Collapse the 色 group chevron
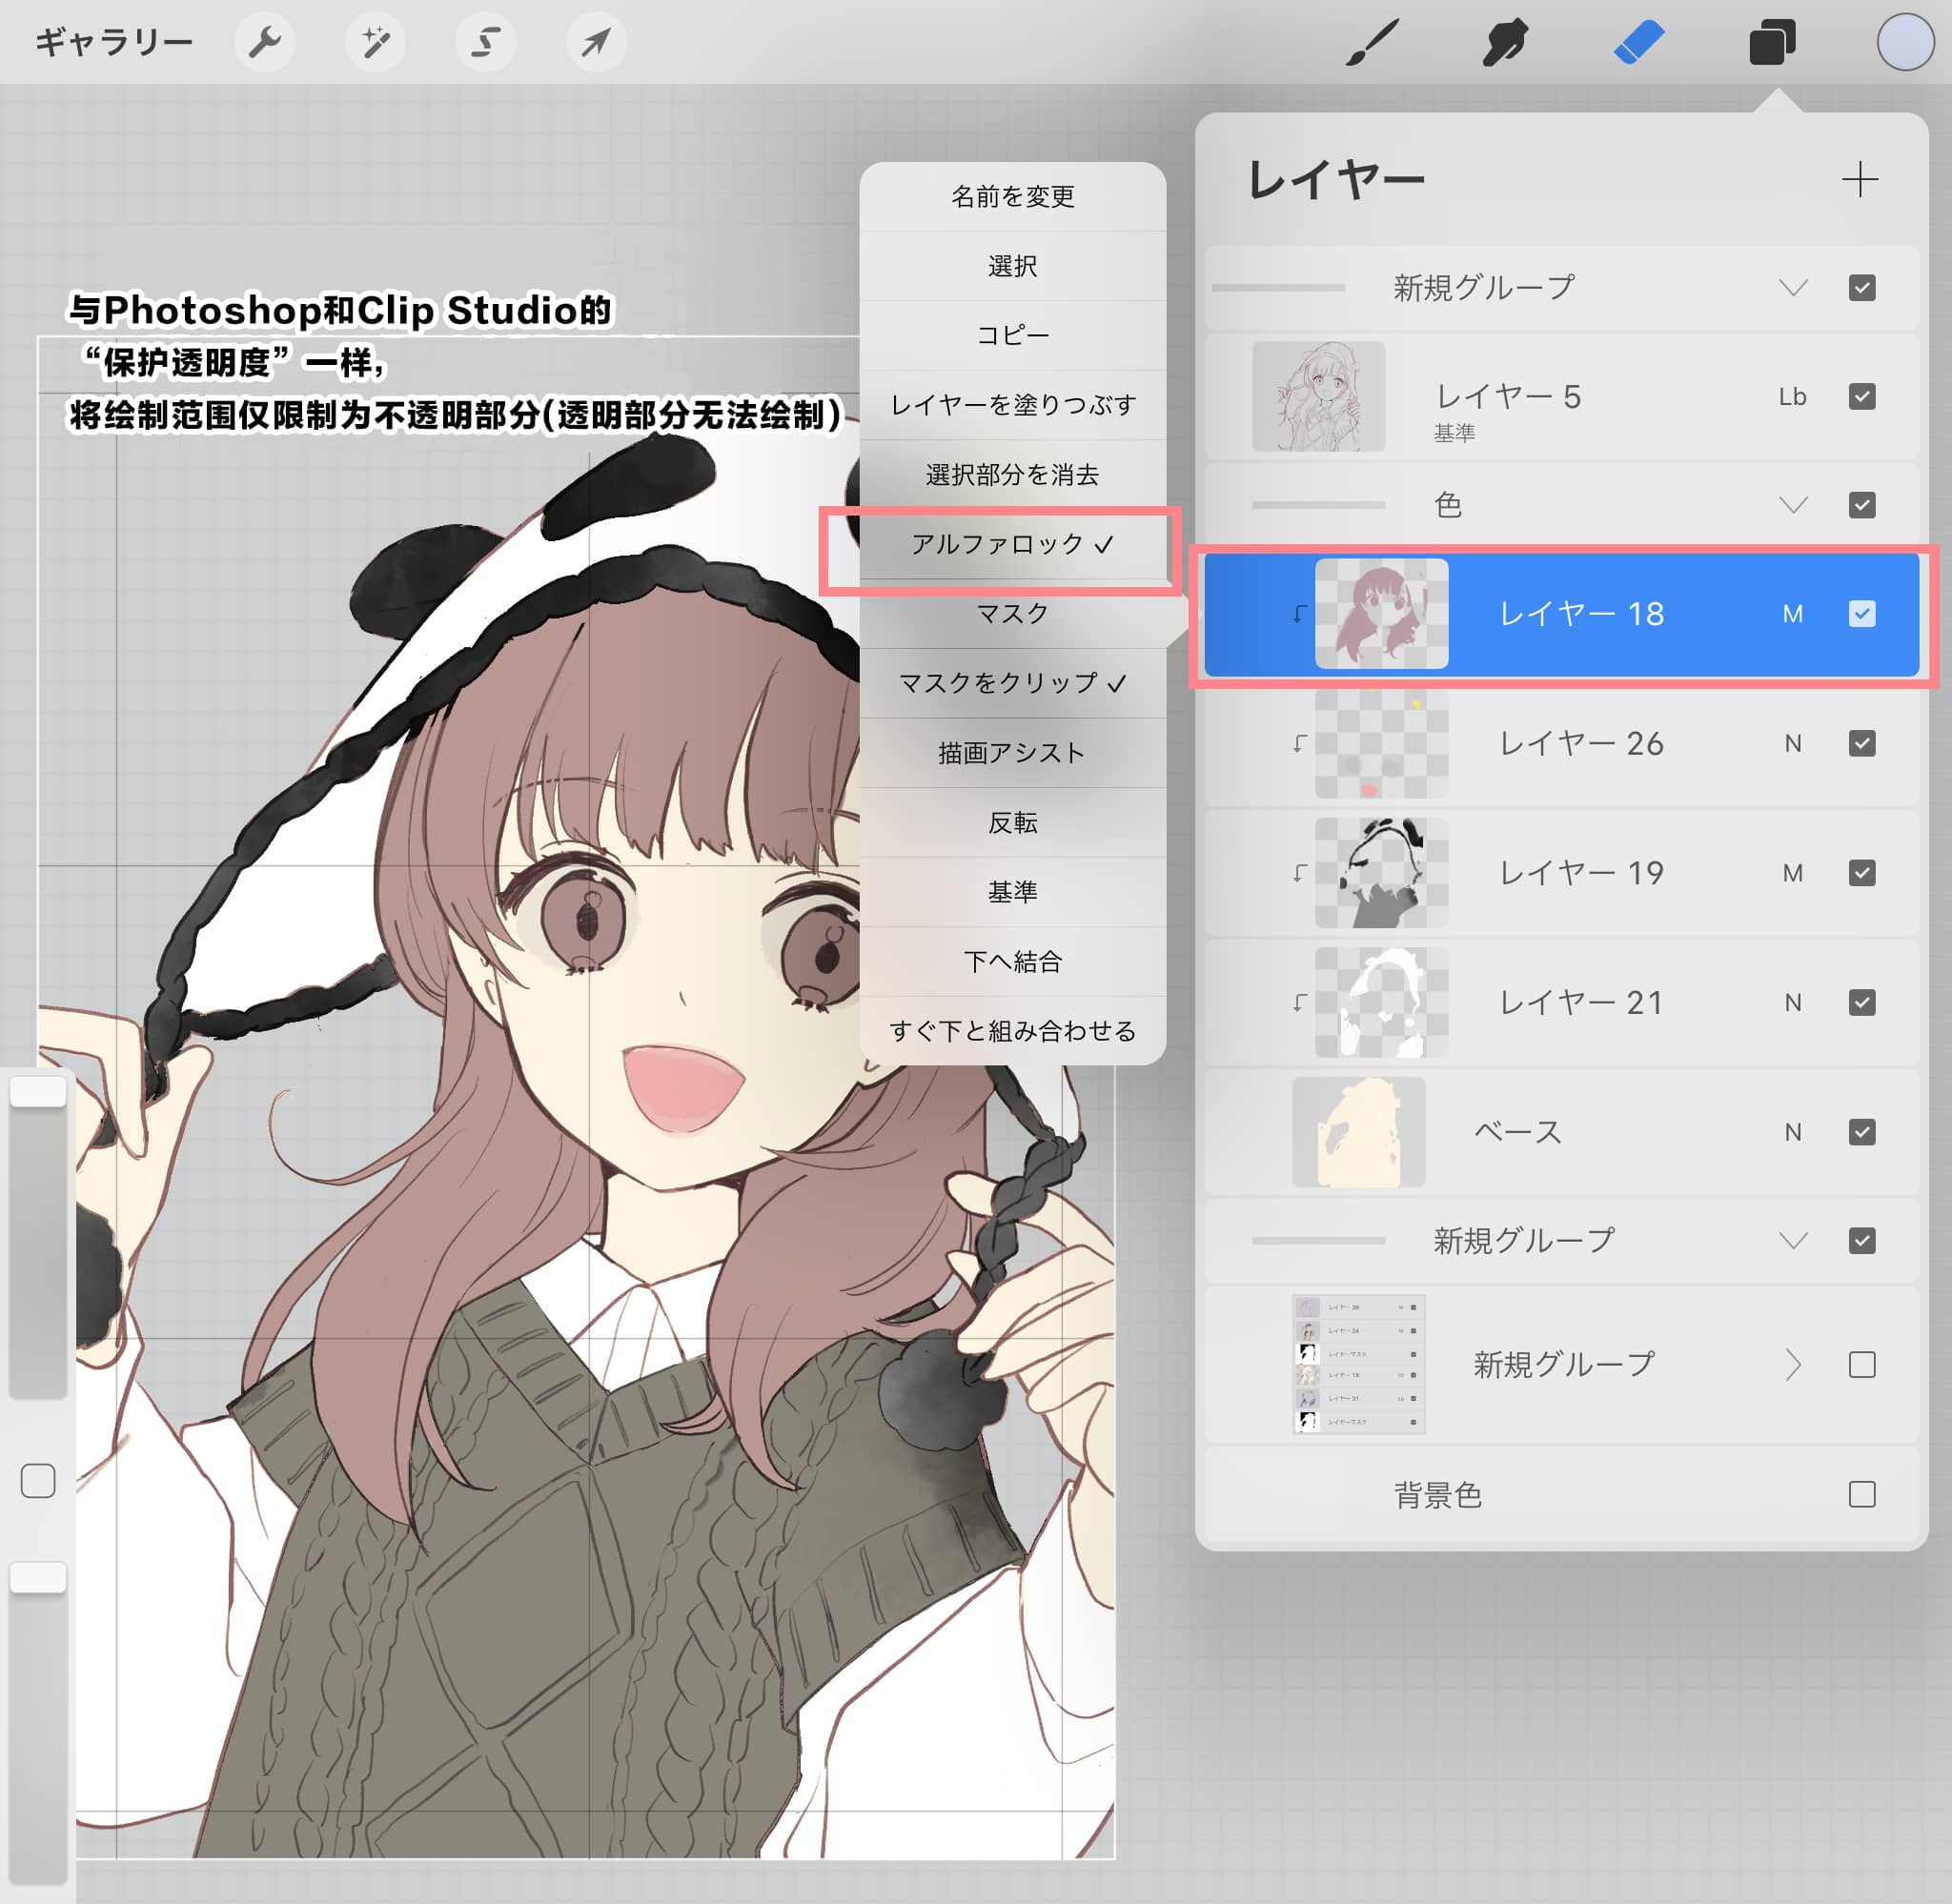Image resolution: width=1952 pixels, height=1904 pixels. [1793, 505]
